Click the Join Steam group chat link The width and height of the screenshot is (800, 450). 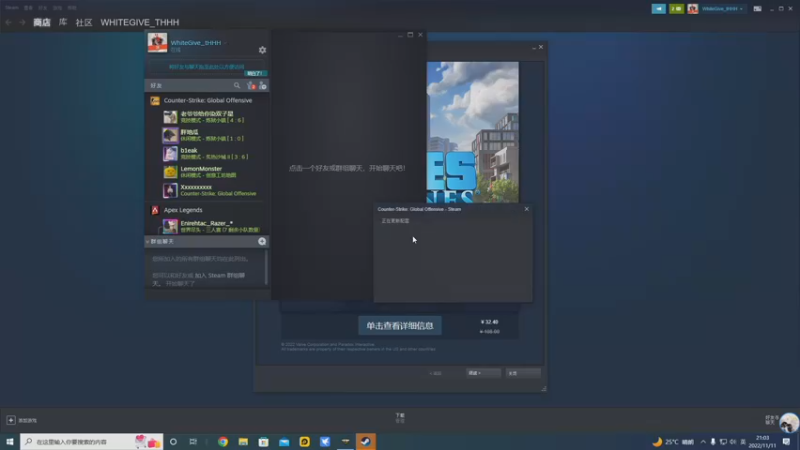[x=219, y=276]
